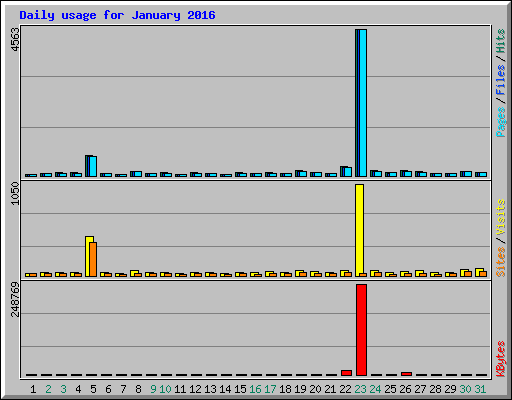Click the orange sites bar for day 5
Viewport: 512px width, 400px height.
93,259
